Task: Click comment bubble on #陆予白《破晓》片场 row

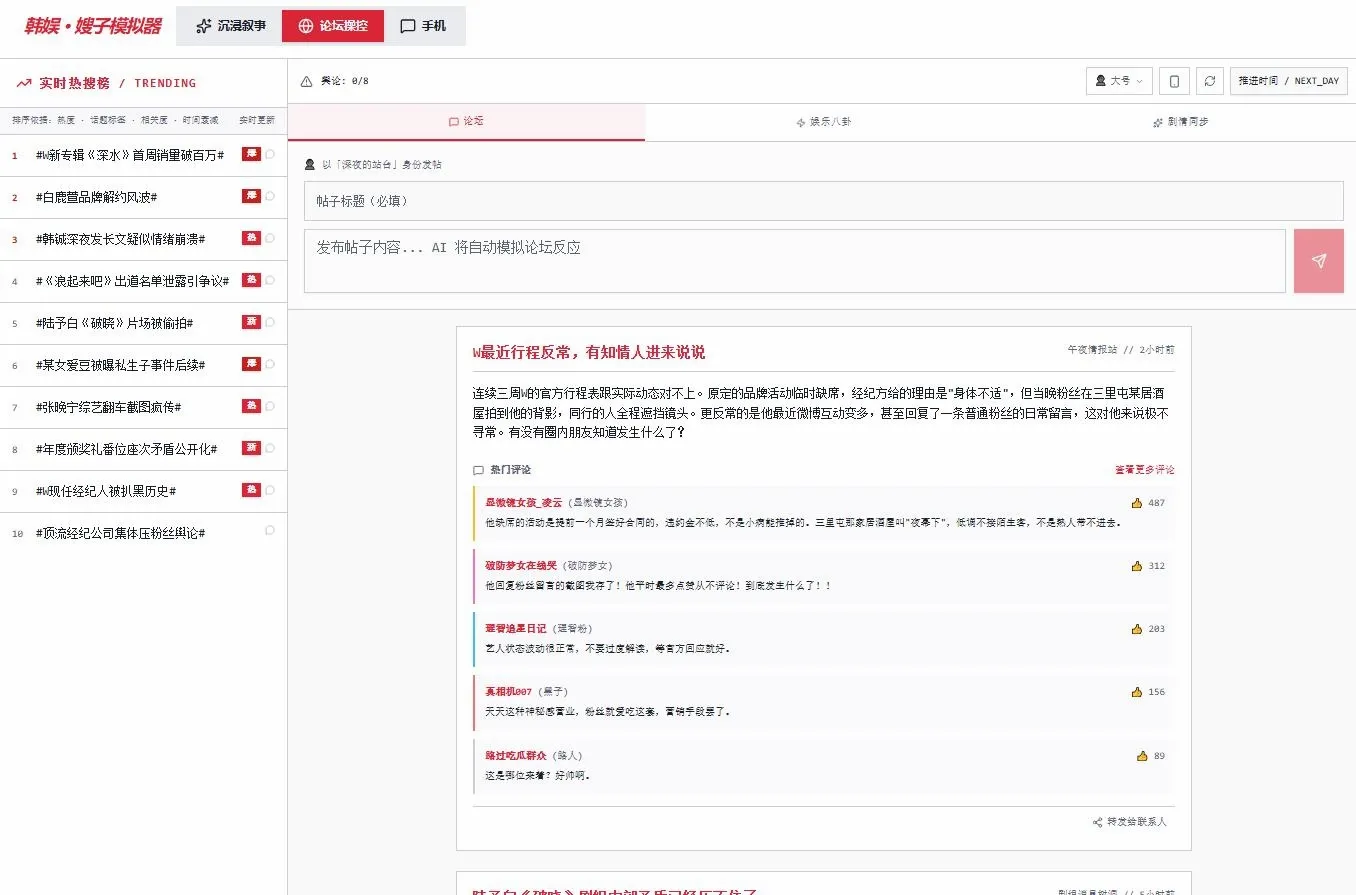Action: (270, 322)
